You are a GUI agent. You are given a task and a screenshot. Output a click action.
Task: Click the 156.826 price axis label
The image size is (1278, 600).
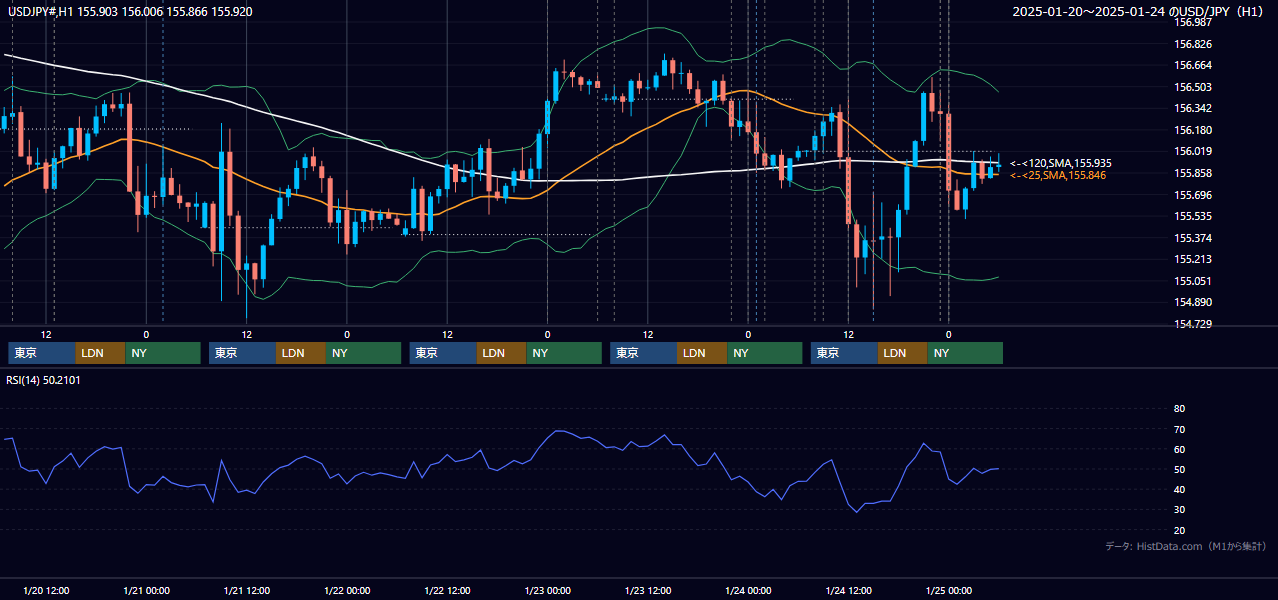(x=1193, y=44)
